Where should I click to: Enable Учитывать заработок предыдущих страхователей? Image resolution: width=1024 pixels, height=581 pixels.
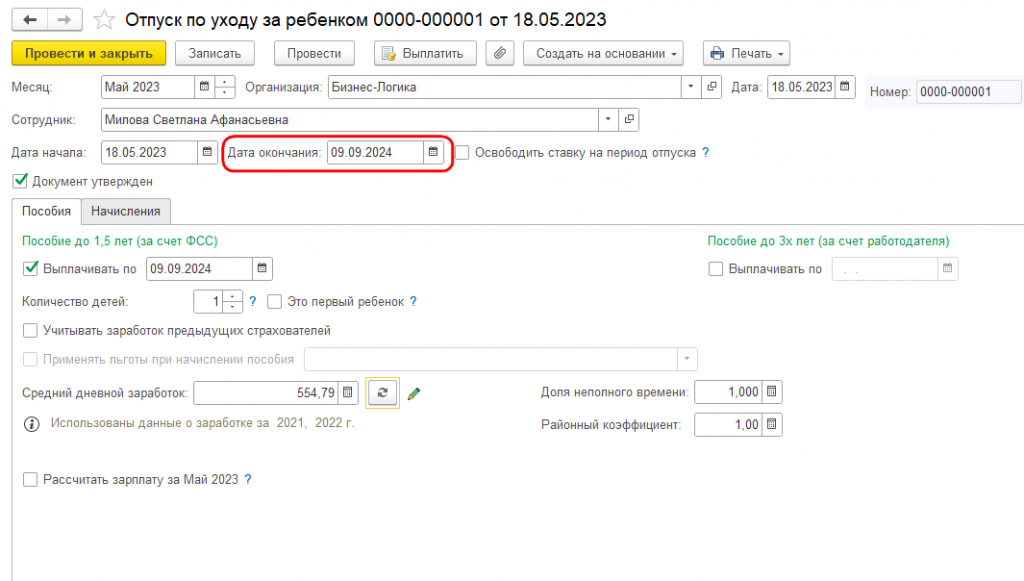tap(31, 330)
